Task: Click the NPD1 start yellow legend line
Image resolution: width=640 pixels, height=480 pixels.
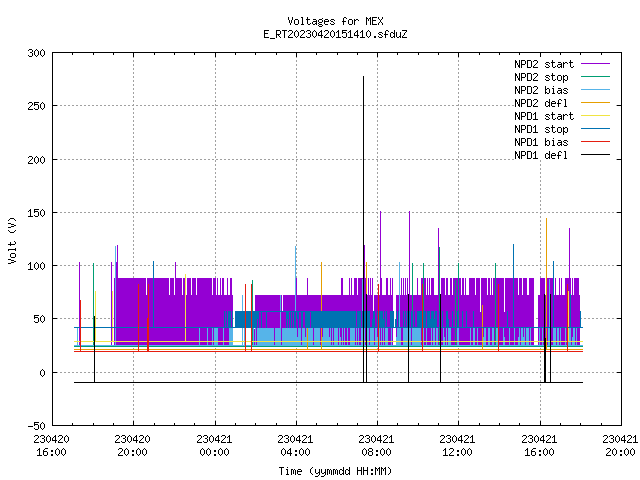Action: point(595,116)
